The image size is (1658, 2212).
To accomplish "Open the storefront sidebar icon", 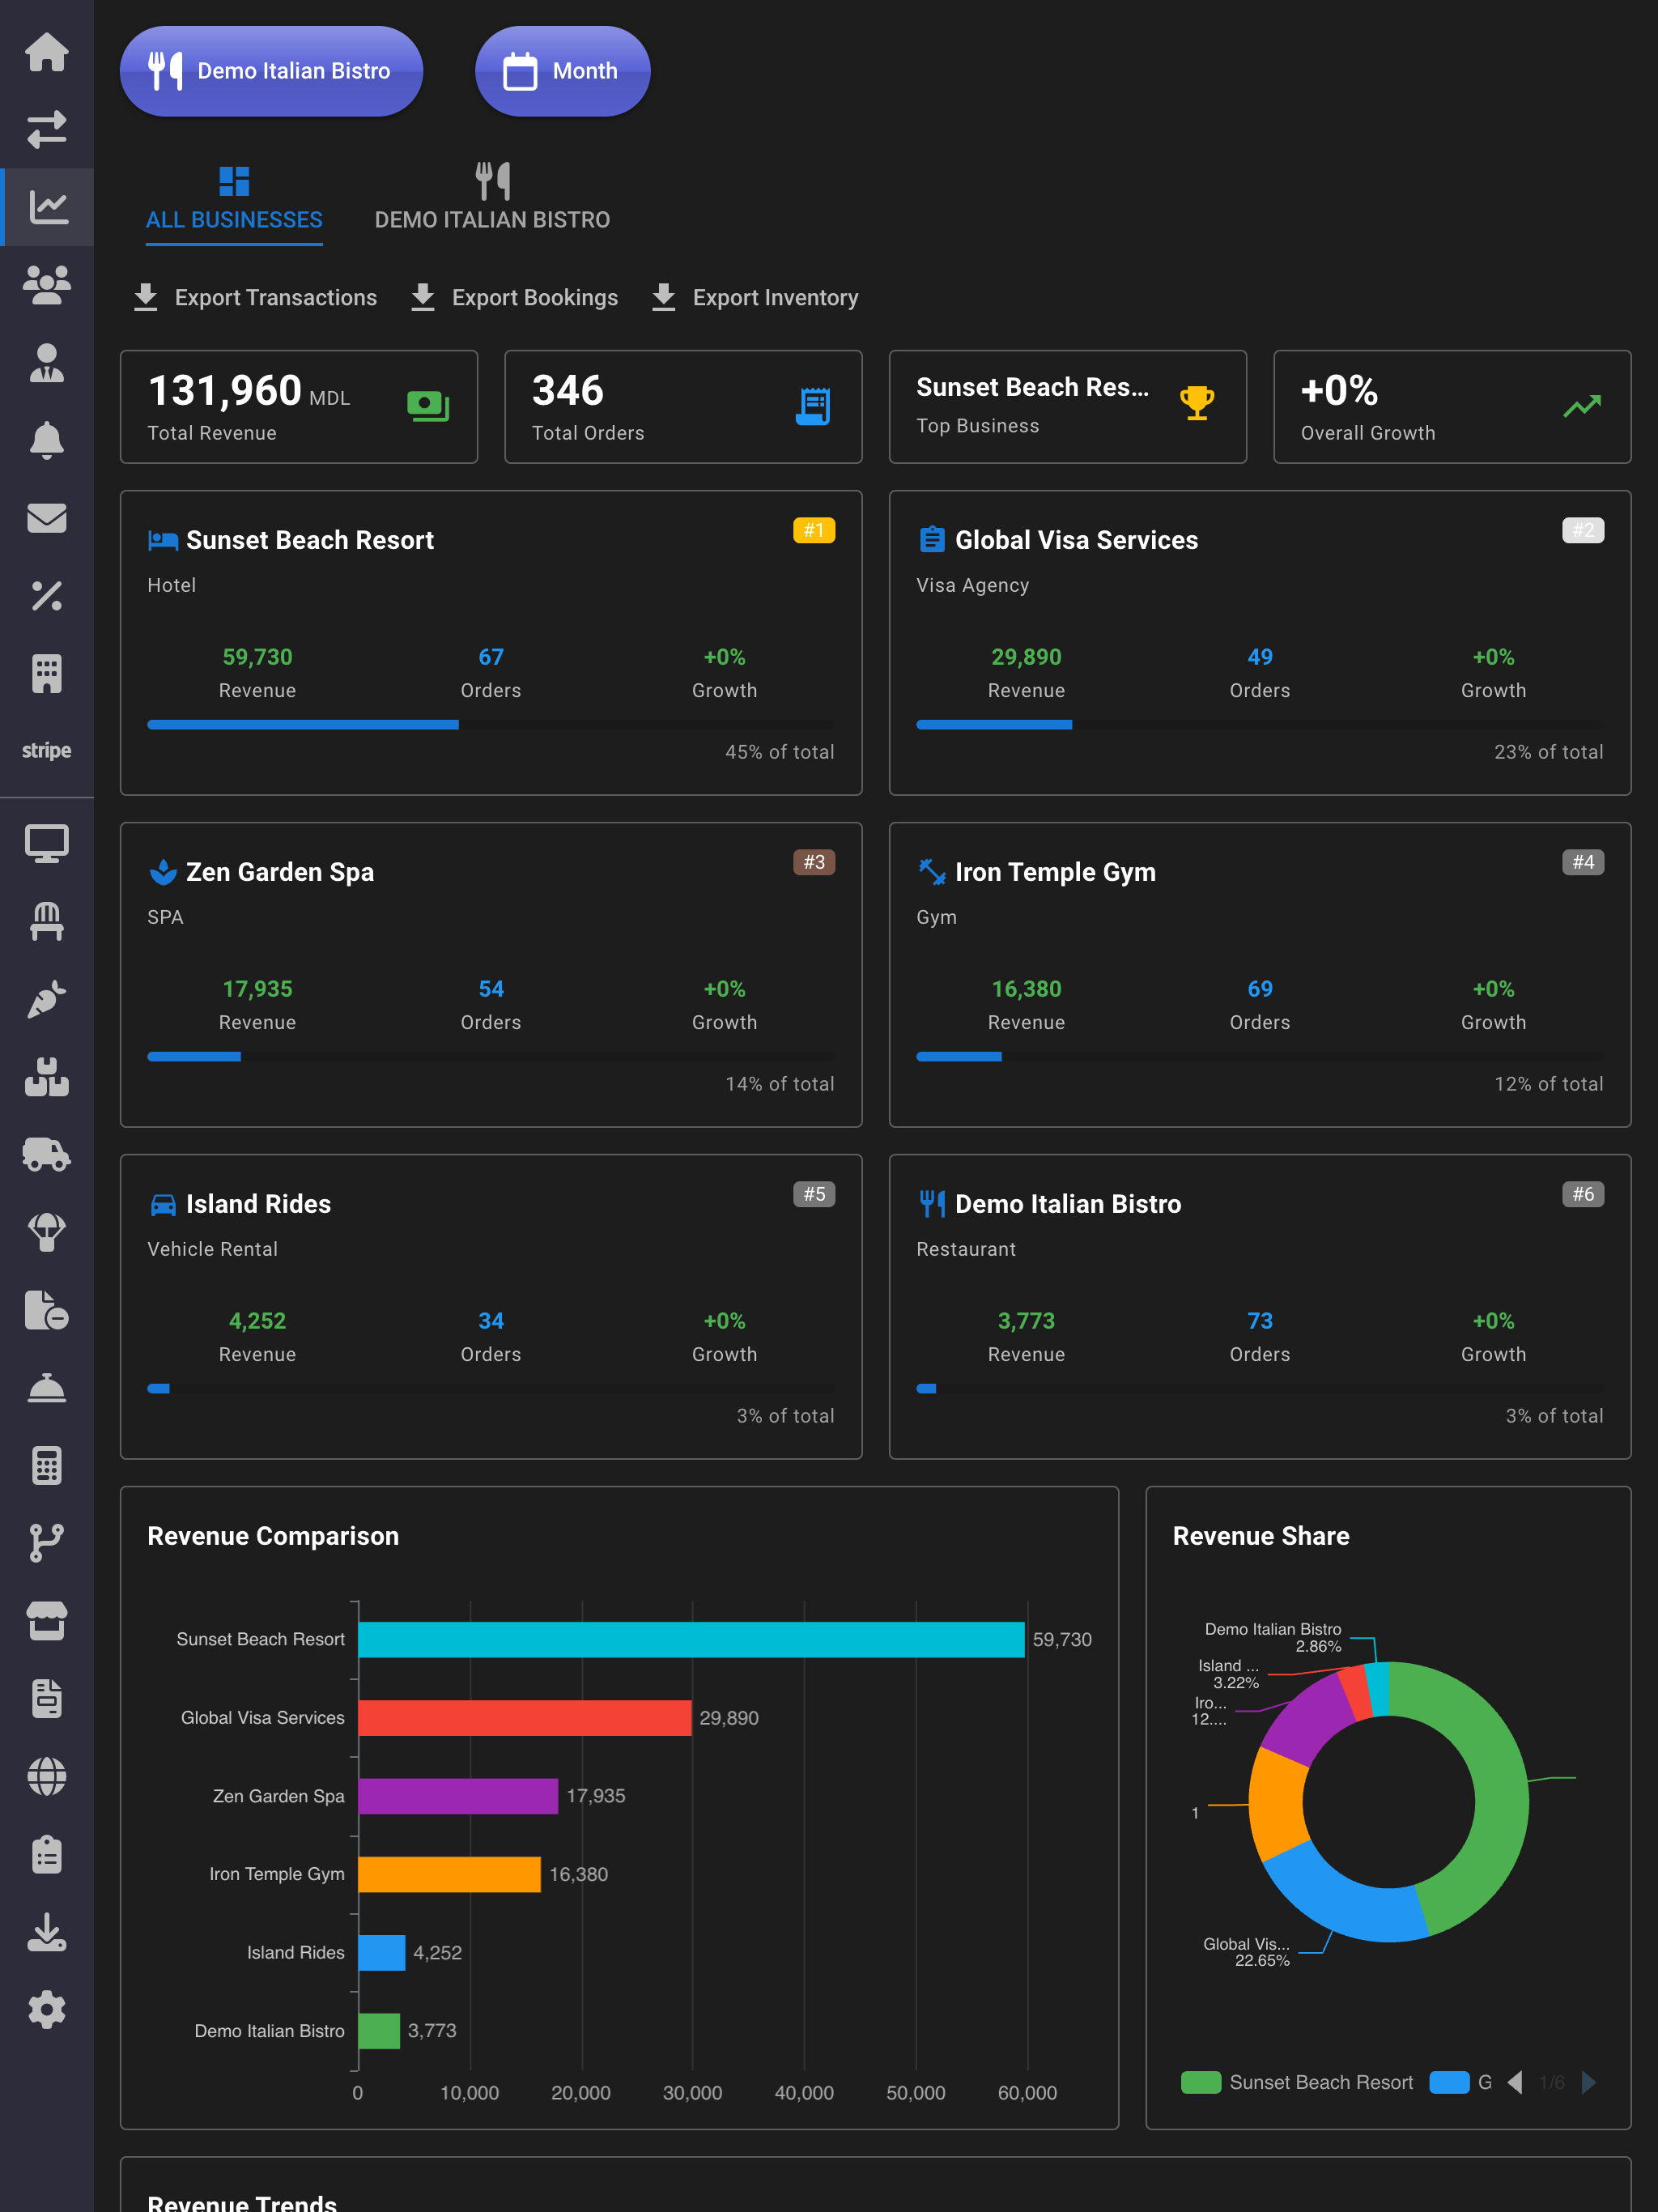I will tap(47, 1621).
